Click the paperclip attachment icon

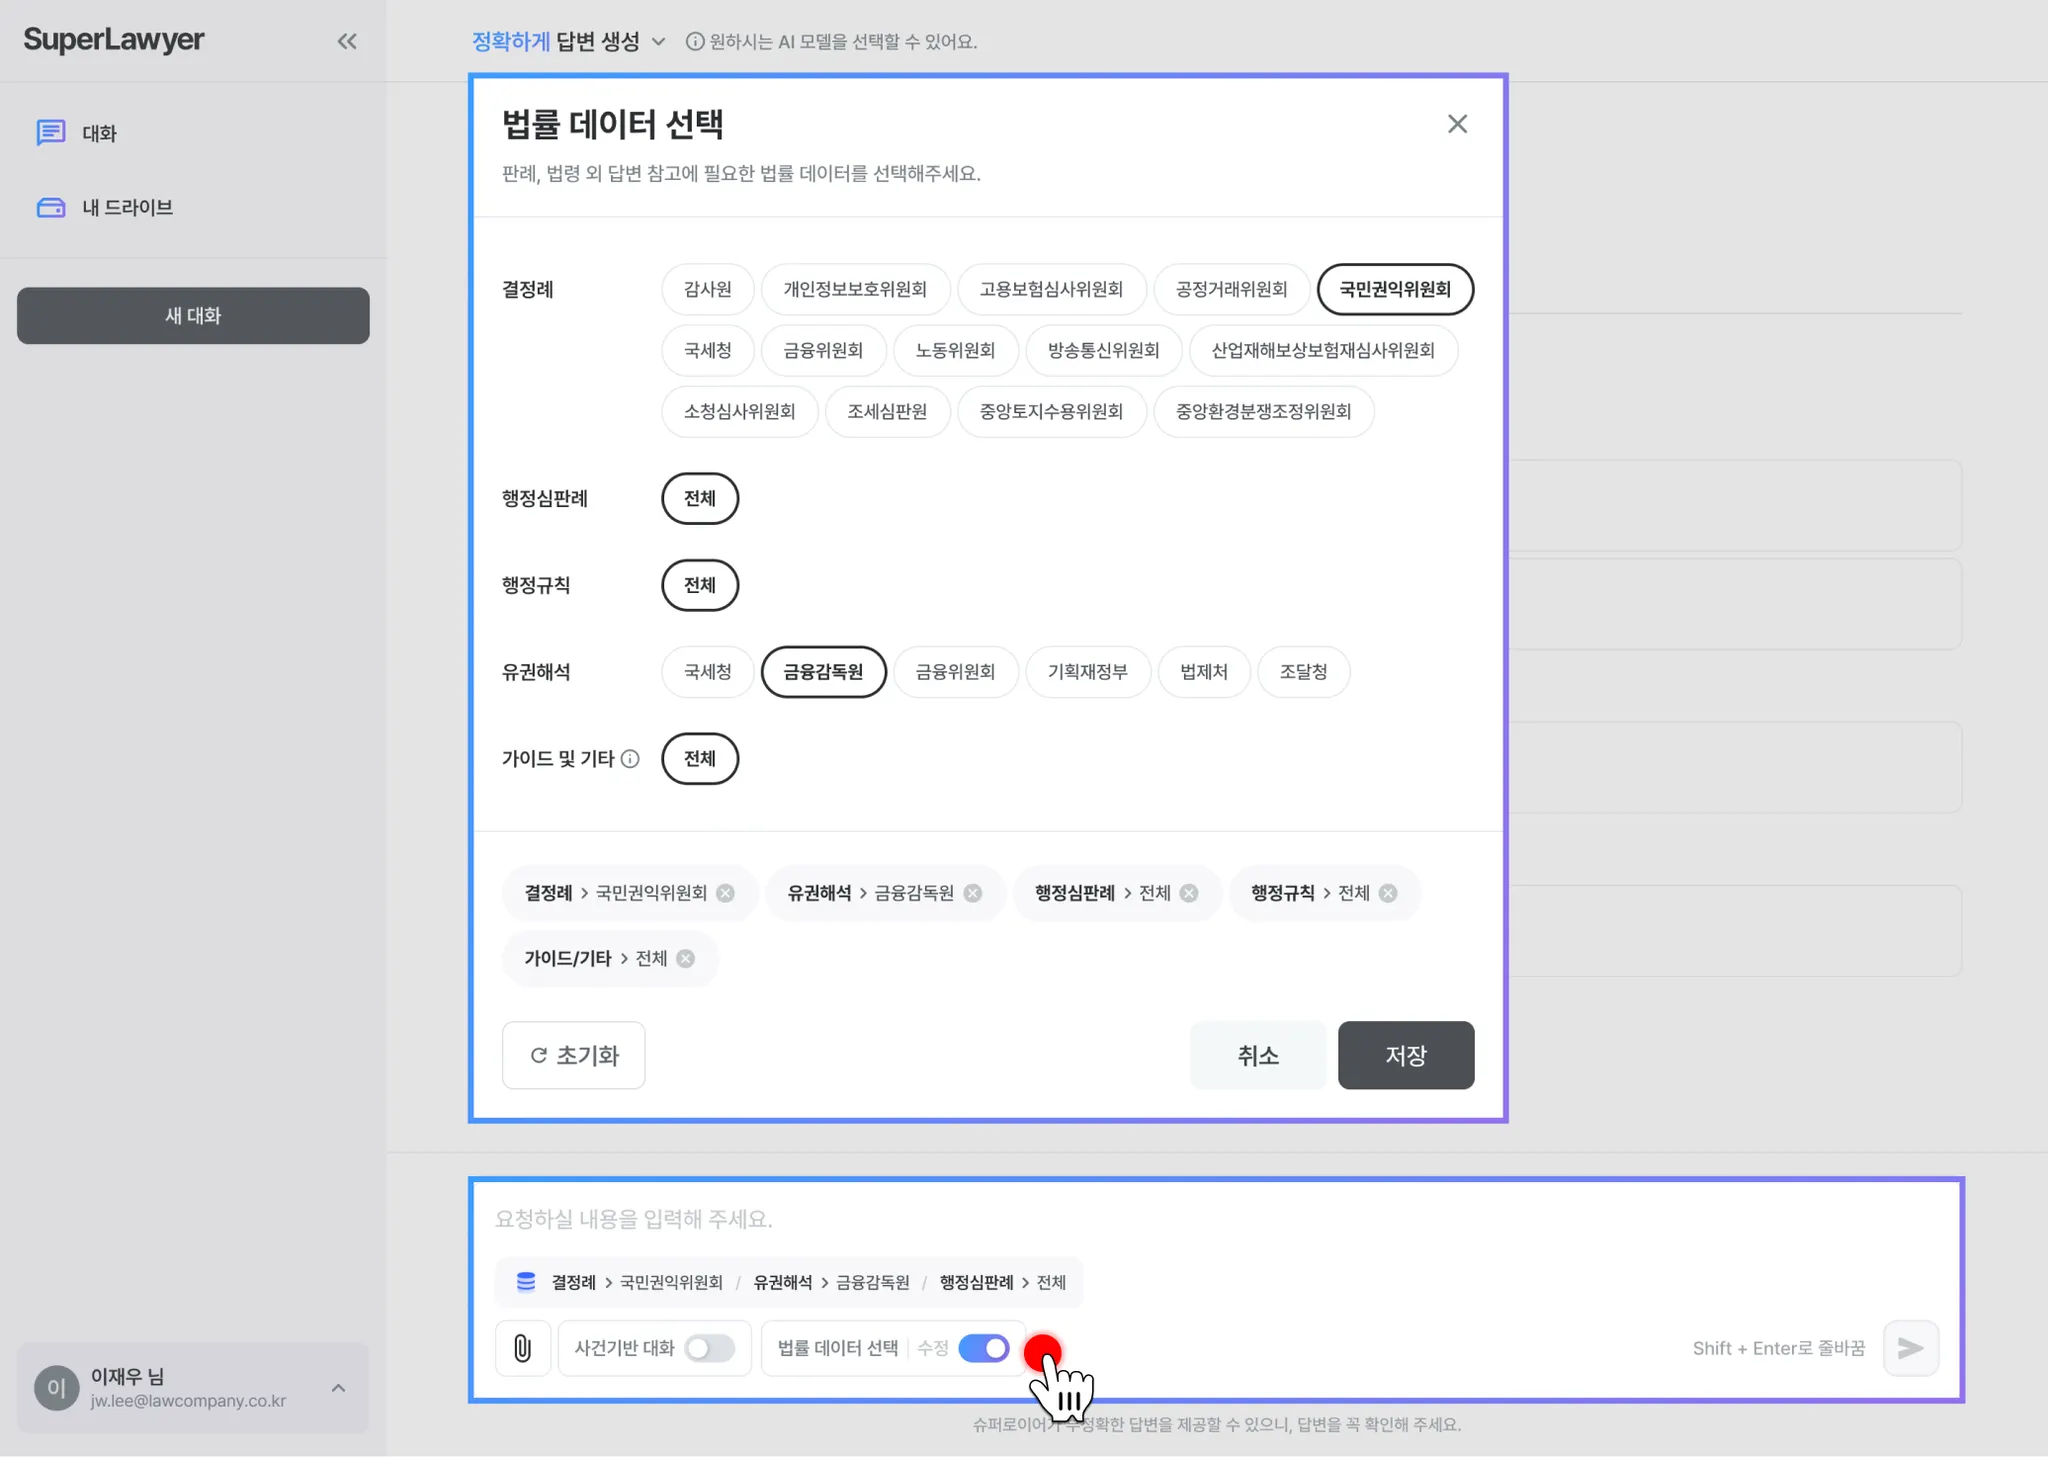(522, 1348)
